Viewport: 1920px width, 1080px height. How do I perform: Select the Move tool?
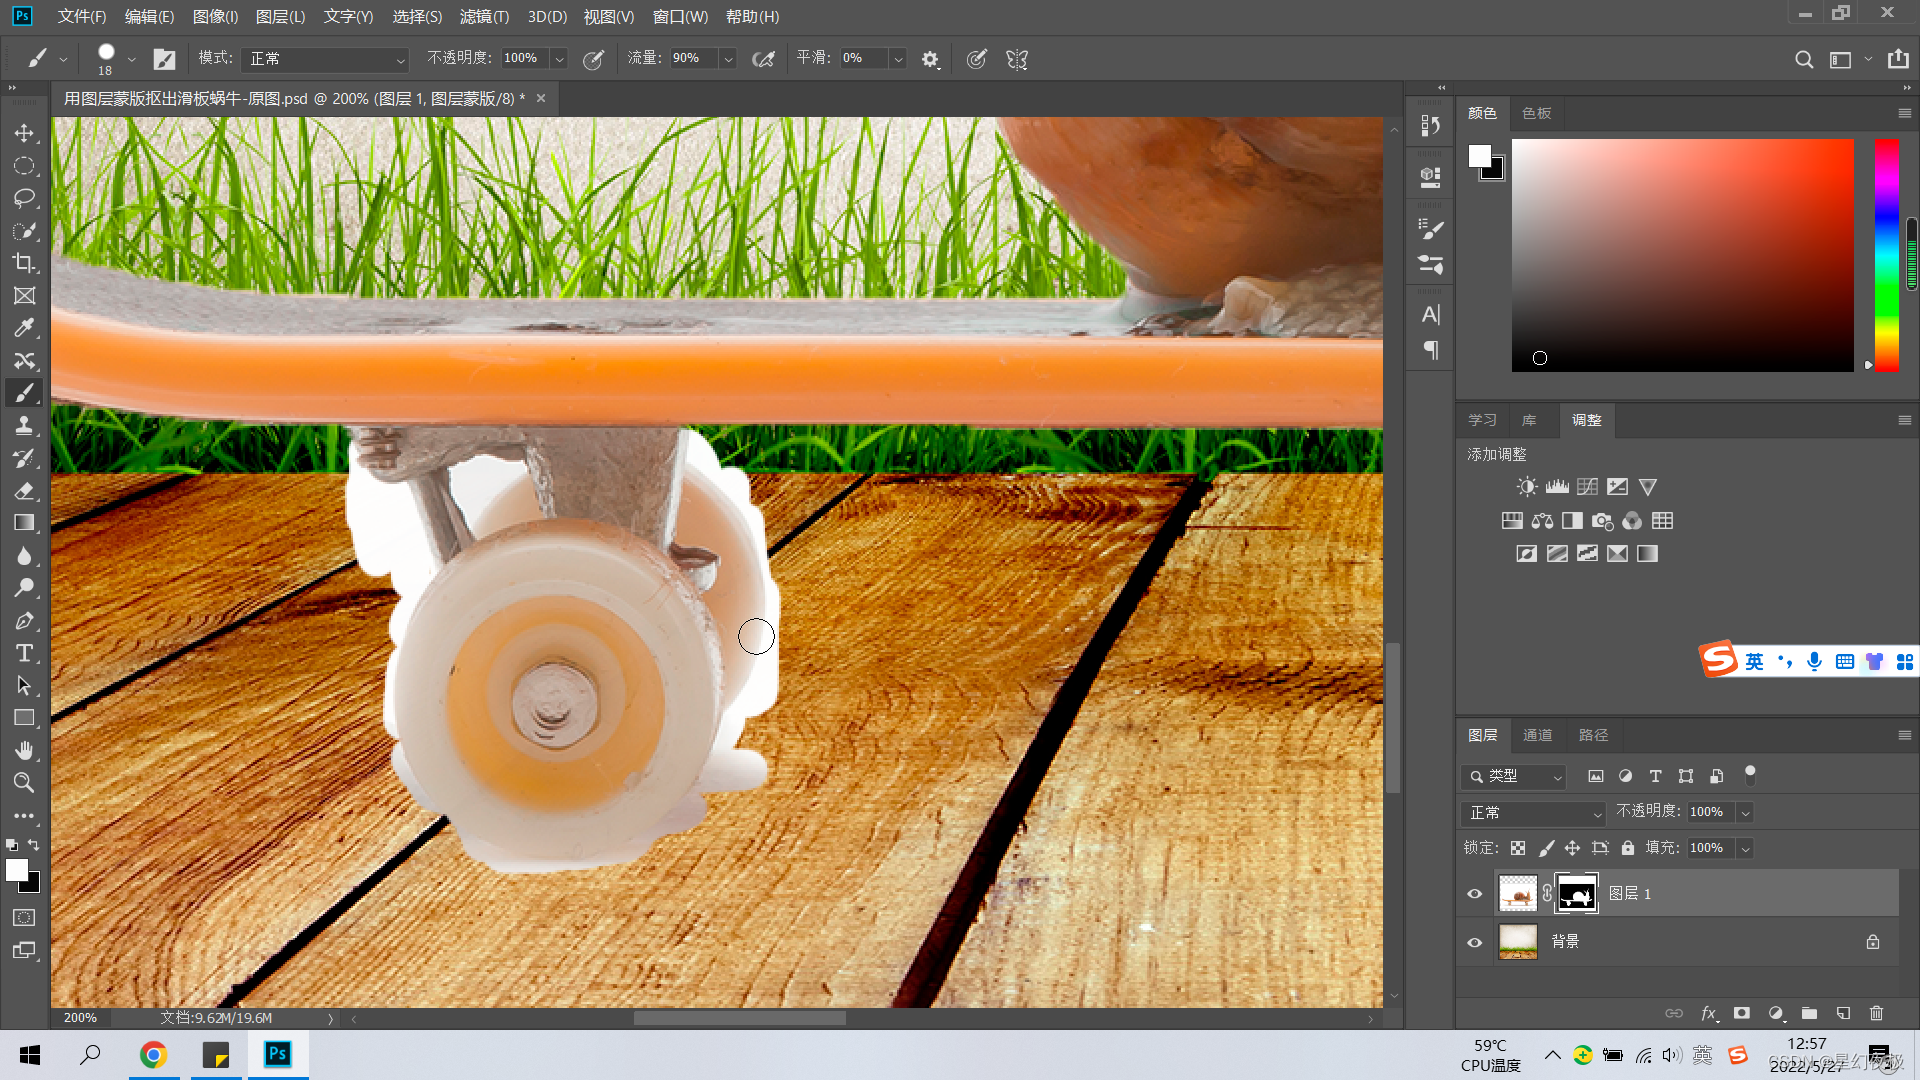pyautogui.click(x=24, y=133)
